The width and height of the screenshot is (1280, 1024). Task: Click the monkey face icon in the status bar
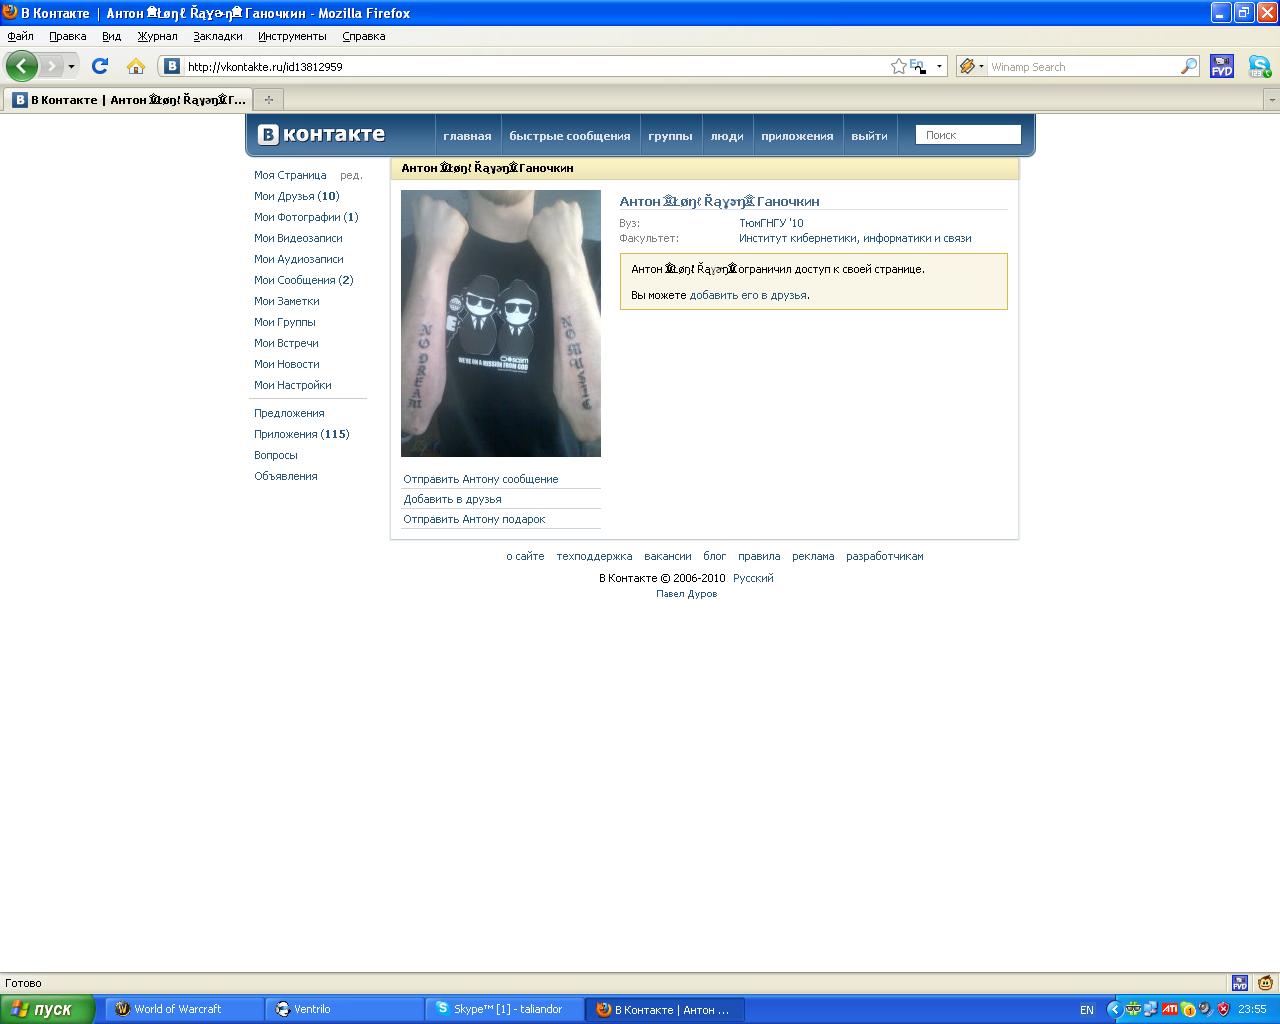(1266, 983)
